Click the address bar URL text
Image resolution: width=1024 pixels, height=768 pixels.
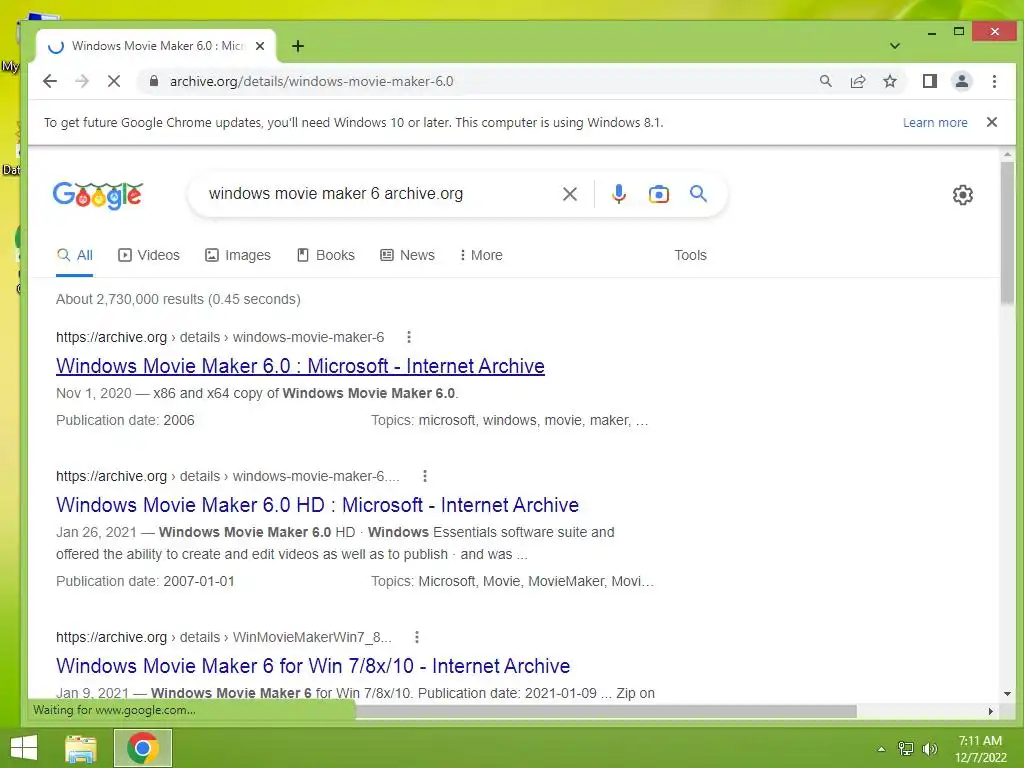click(312, 81)
